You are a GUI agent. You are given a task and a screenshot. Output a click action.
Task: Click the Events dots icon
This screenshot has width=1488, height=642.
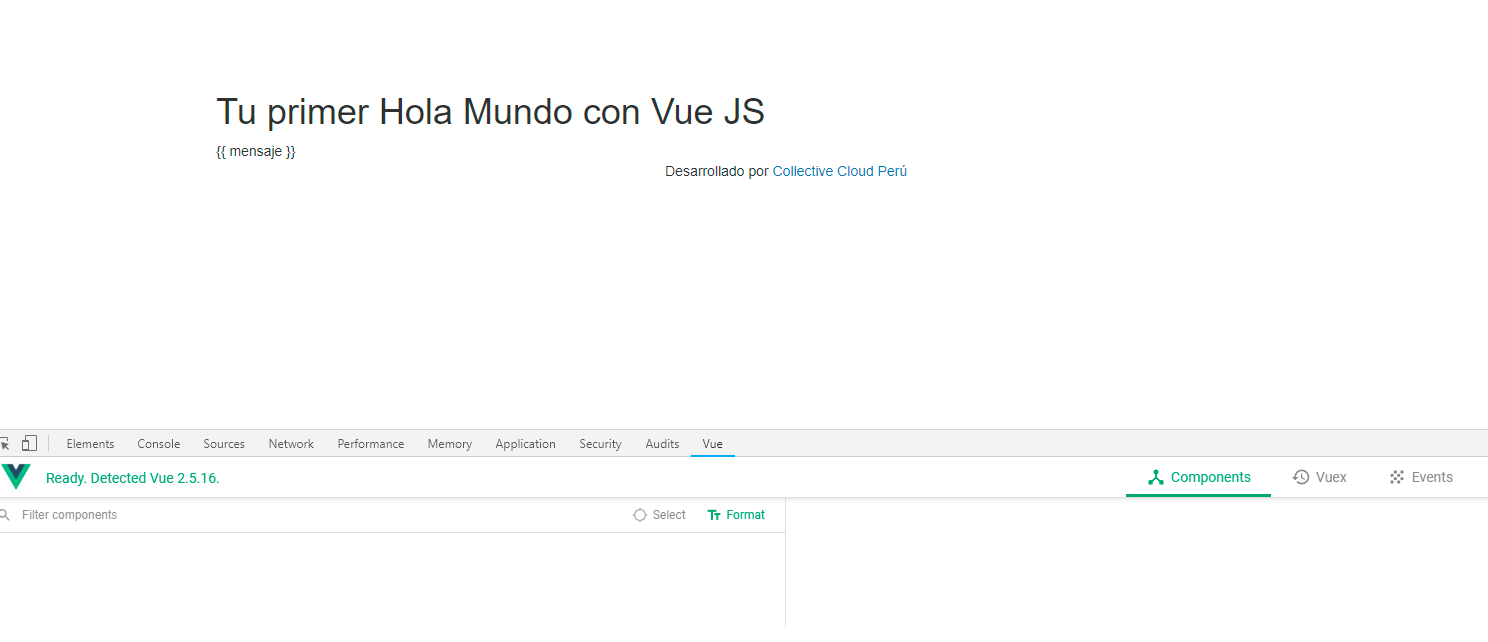pos(1397,477)
